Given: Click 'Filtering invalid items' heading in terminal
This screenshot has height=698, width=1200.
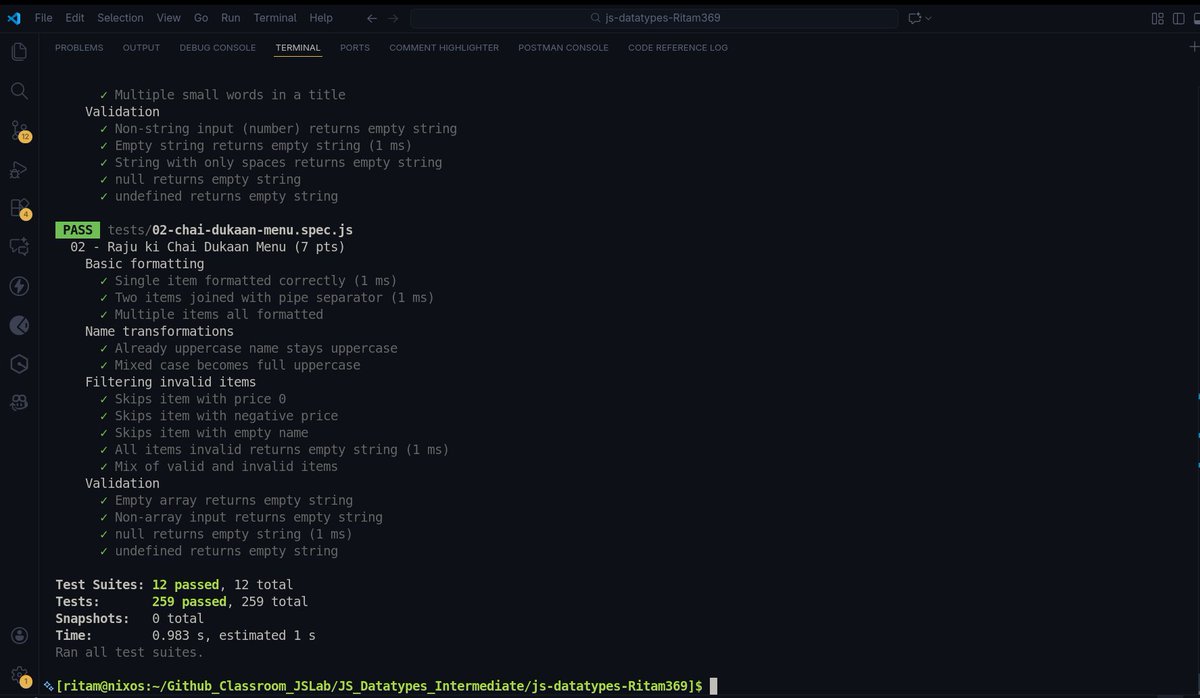Looking at the screenshot, I should [170, 382].
